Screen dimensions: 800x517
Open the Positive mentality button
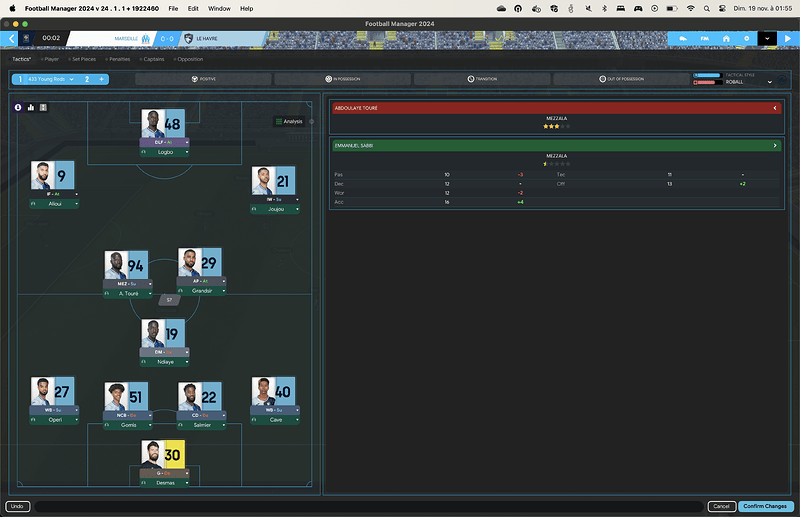tap(203, 79)
